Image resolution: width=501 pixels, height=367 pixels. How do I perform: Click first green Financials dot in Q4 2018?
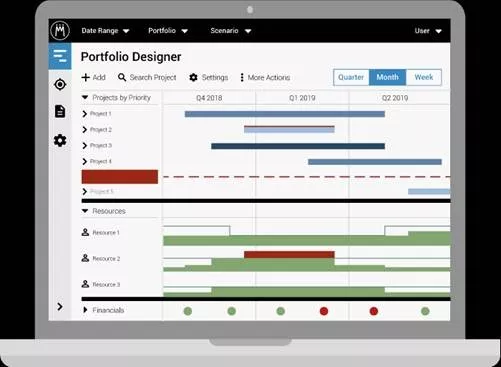(188, 311)
